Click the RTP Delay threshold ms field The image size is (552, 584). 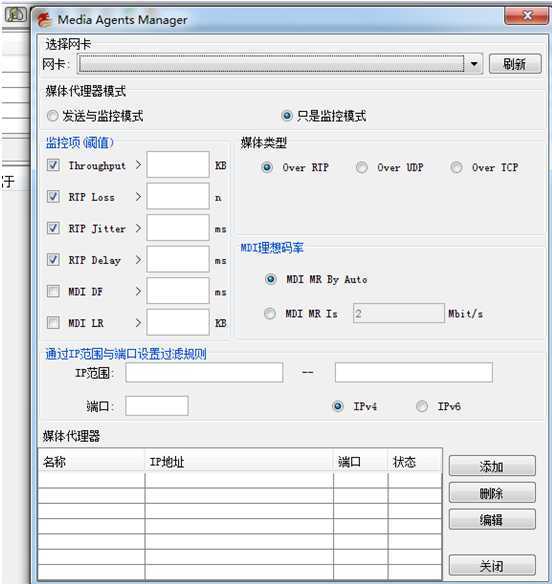tap(178, 259)
